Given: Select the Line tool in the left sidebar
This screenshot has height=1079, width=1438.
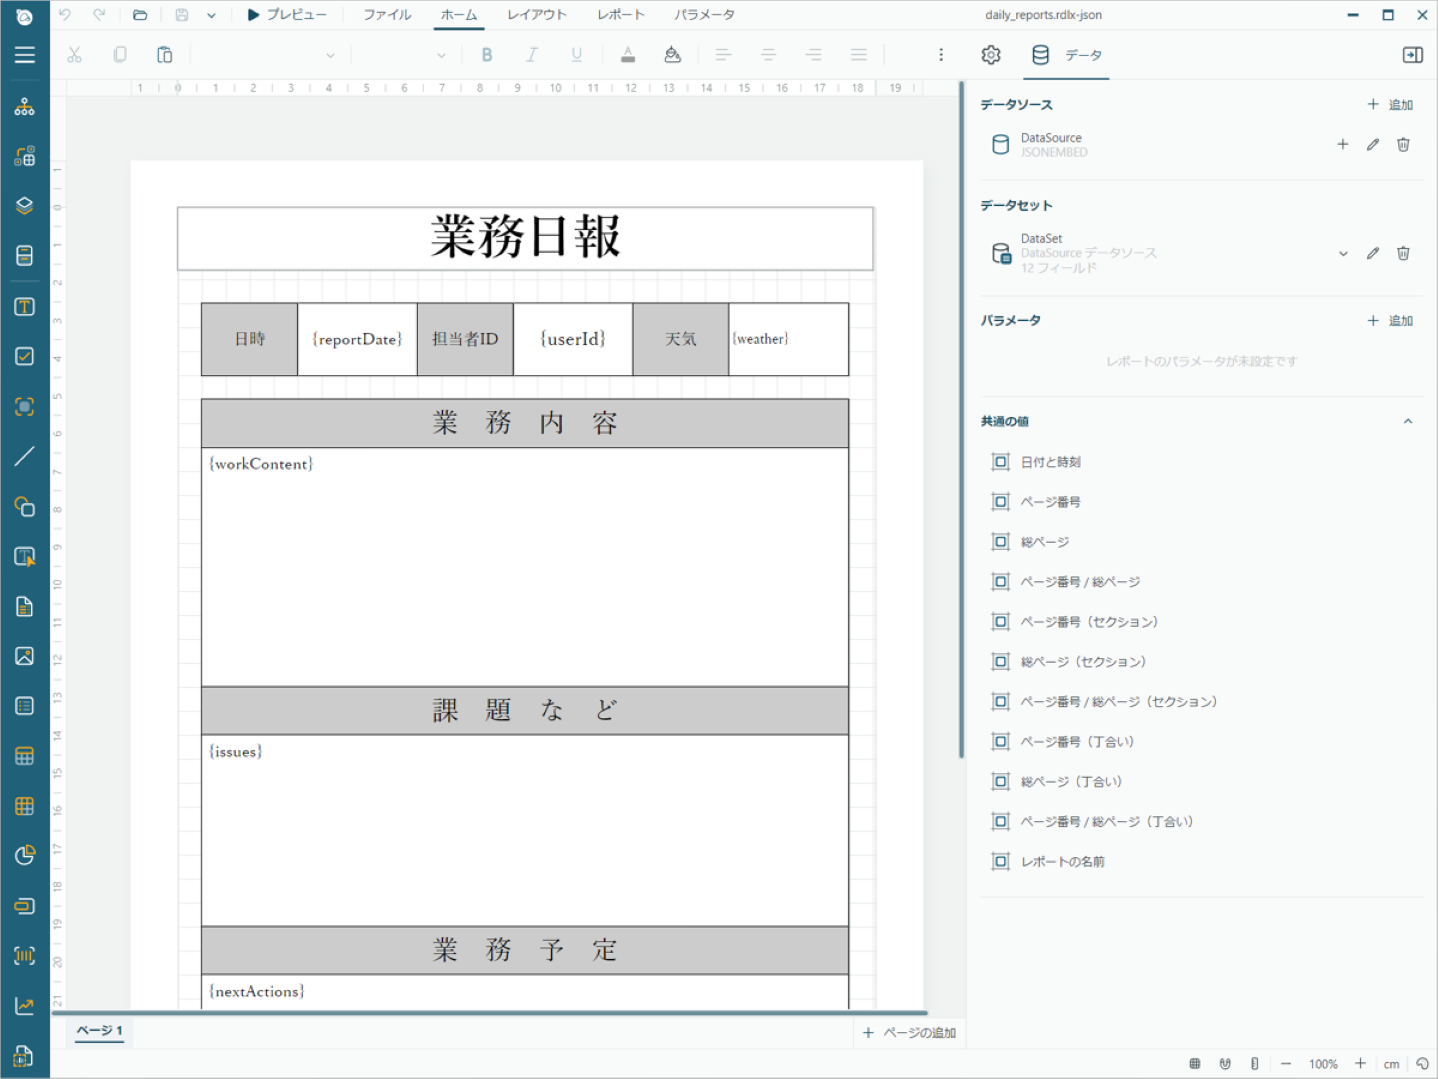Looking at the screenshot, I should click(24, 457).
